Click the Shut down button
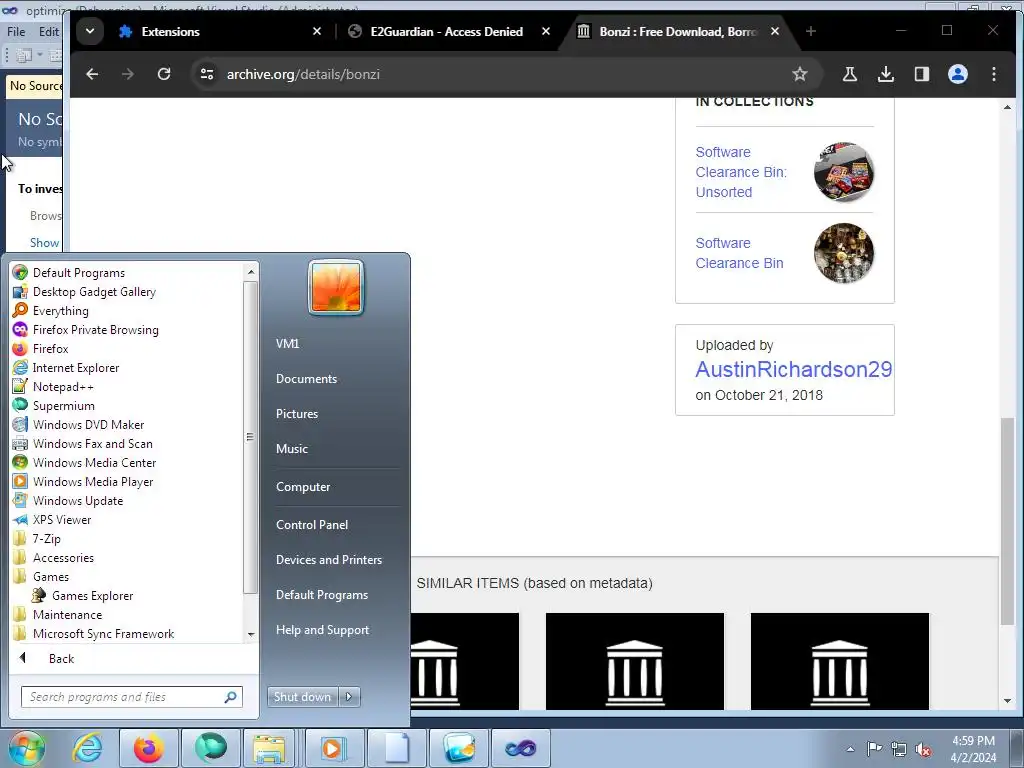The height and width of the screenshot is (768, 1024). 302,697
